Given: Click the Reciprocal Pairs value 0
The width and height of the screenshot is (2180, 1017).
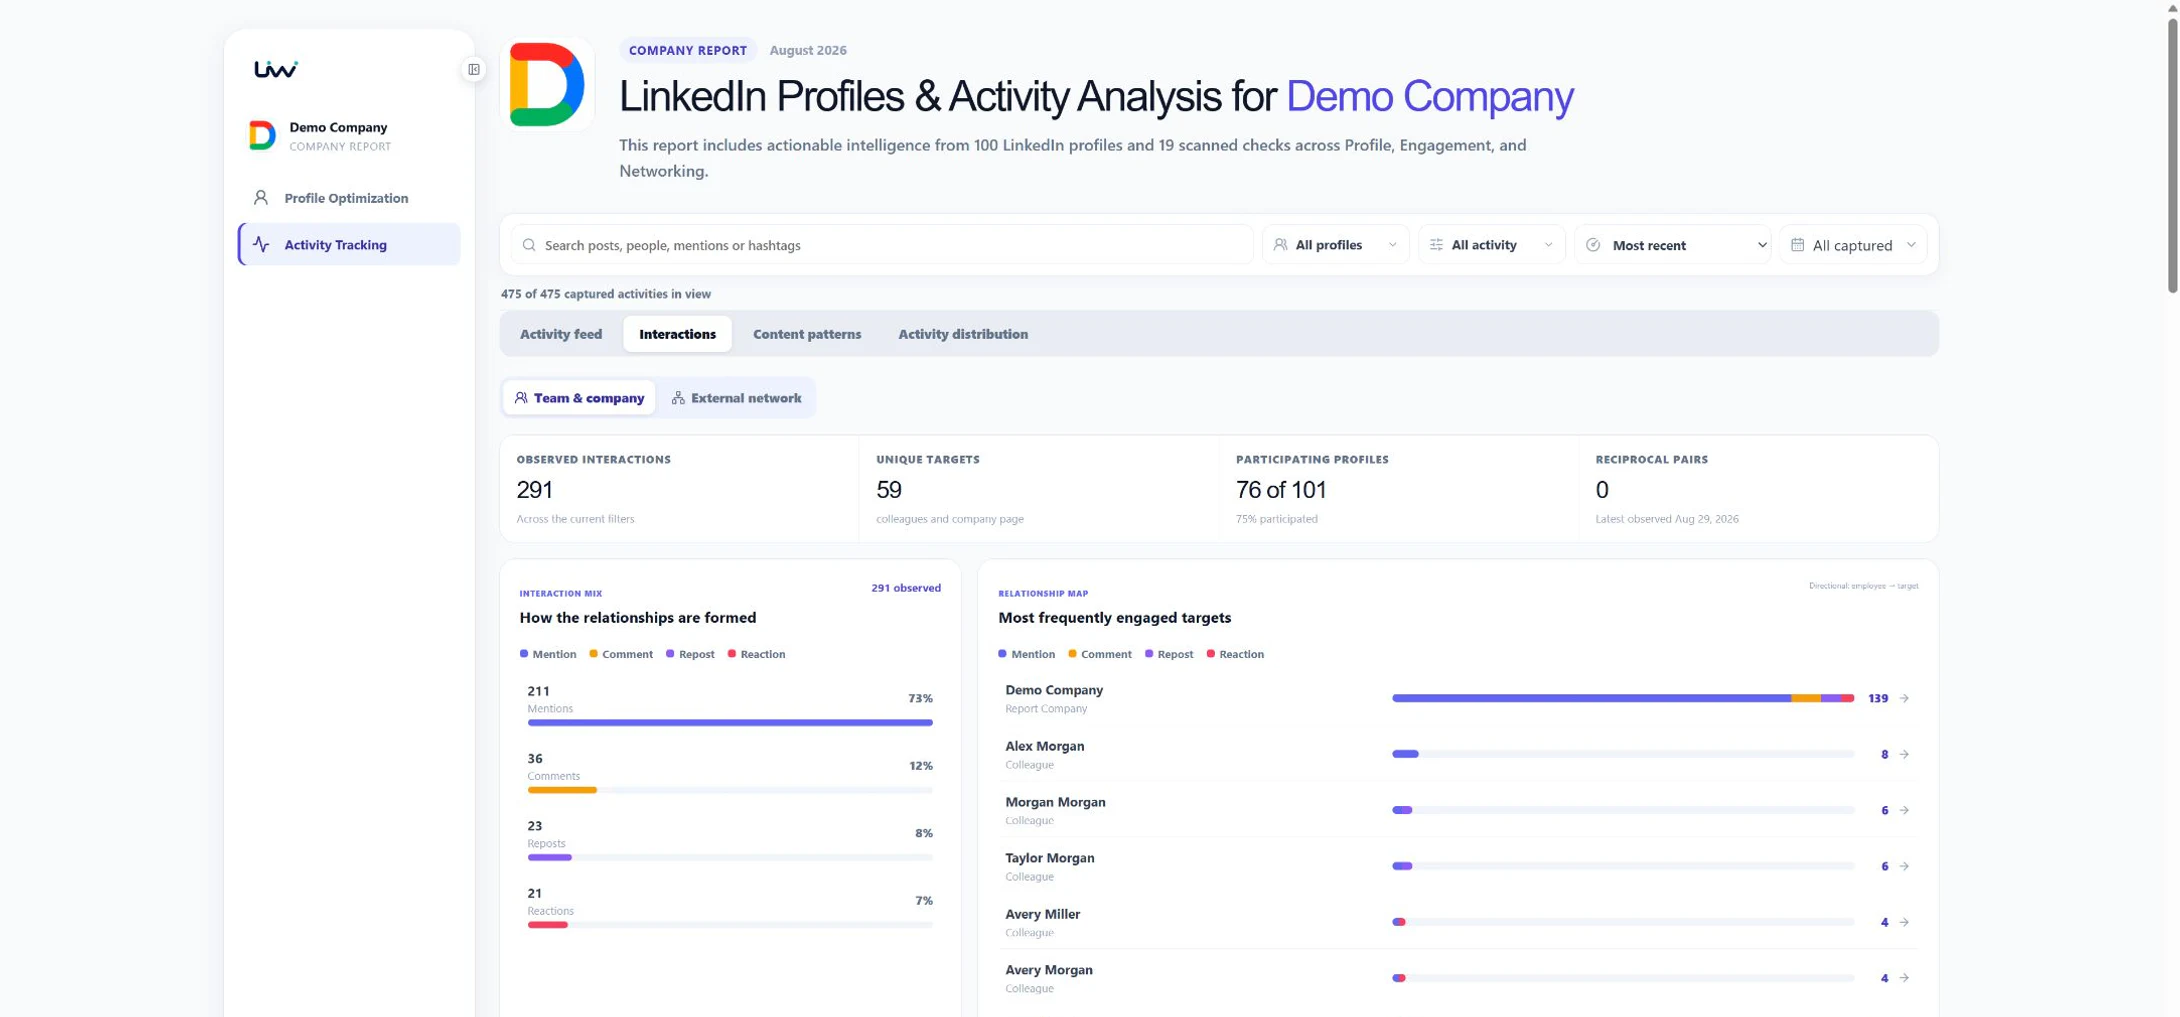Looking at the screenshot, I should click(x=1602, y=490).
